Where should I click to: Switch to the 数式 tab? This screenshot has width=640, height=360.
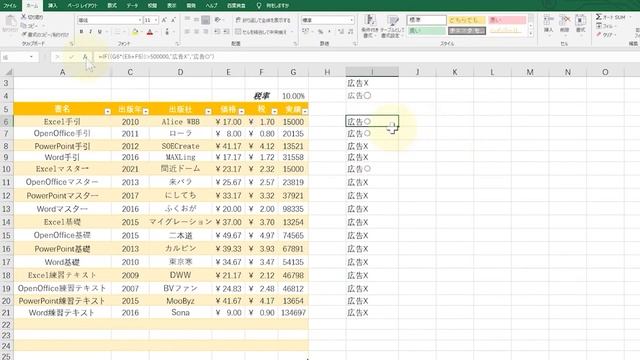(112, 6)
